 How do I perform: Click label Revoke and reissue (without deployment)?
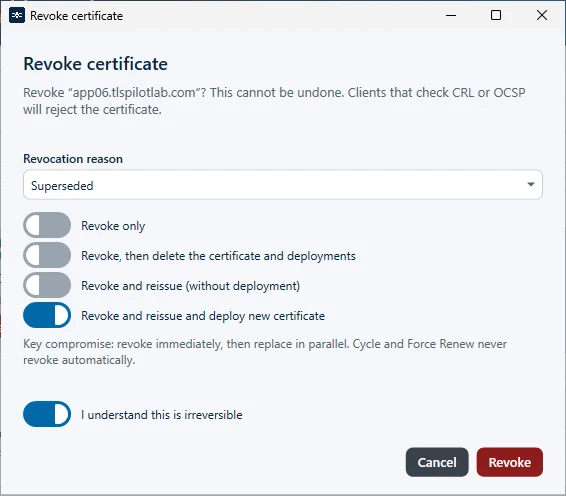190,286
